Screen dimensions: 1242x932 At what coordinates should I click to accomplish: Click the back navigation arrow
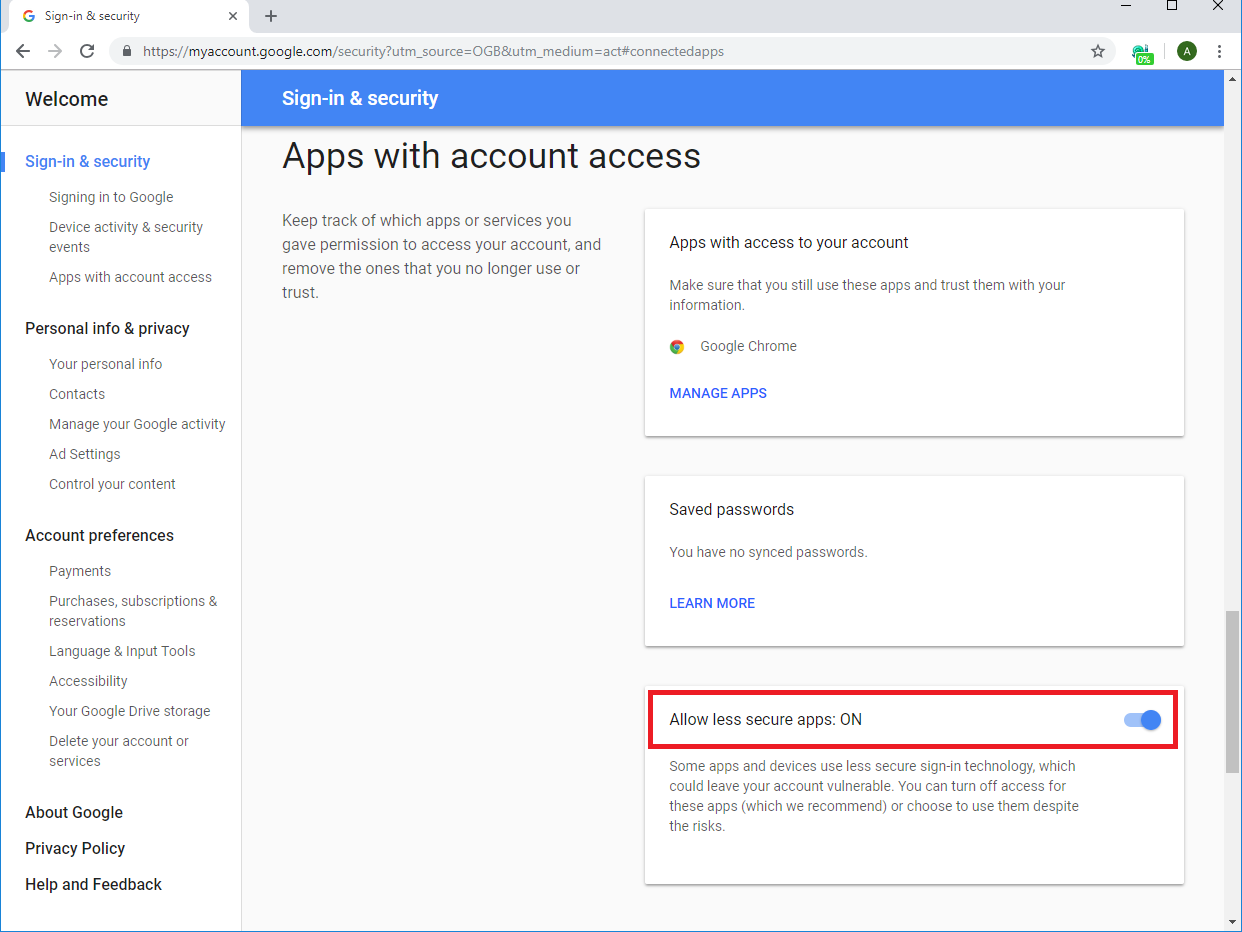click(22, 51)
